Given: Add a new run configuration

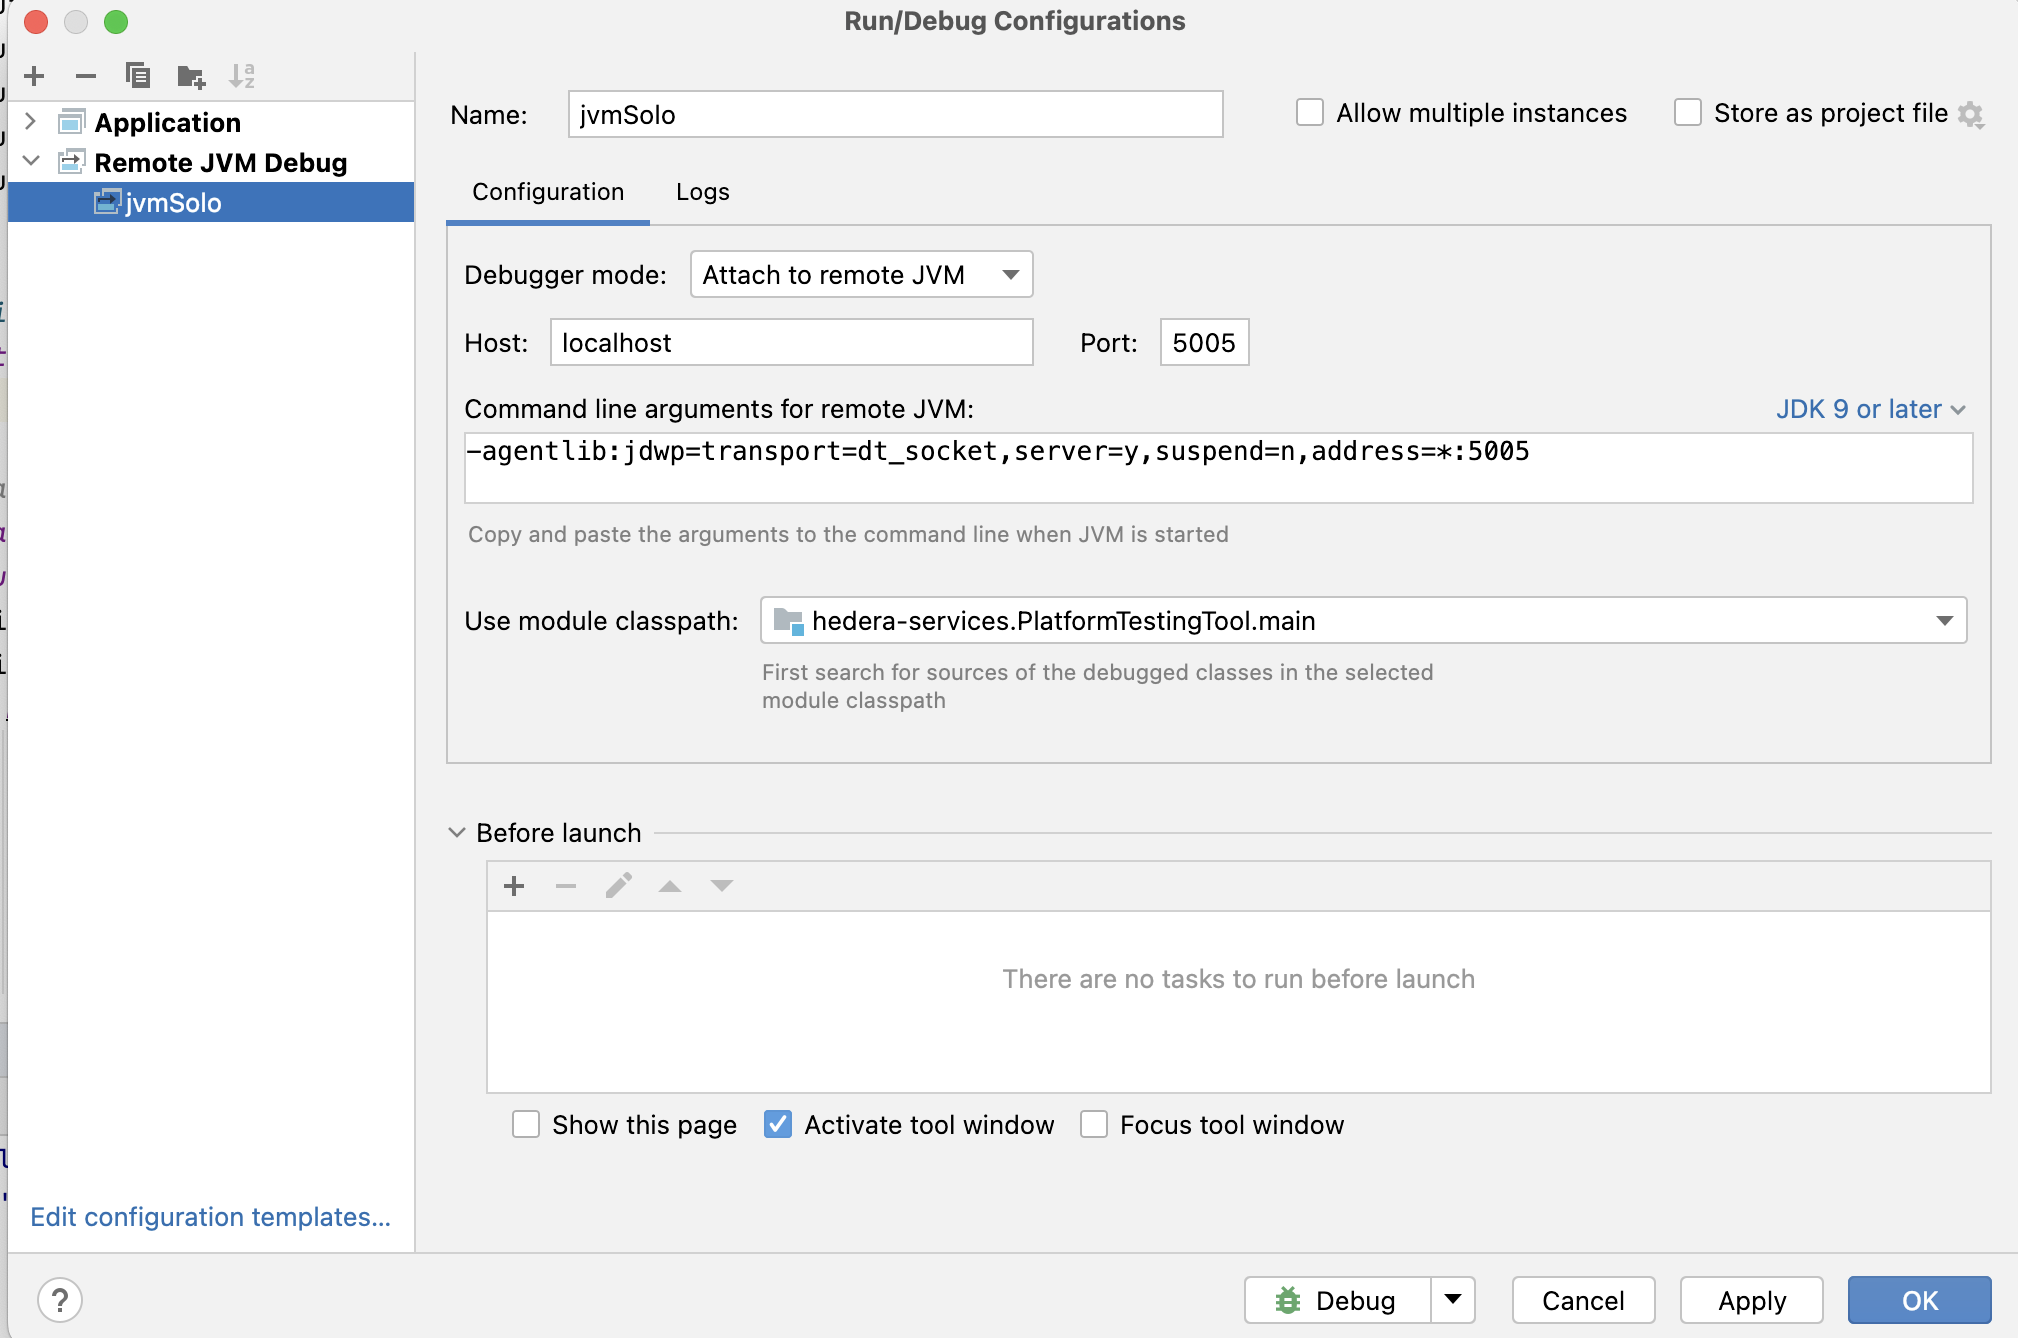Looking at the screenshot, I should point(35,75).
